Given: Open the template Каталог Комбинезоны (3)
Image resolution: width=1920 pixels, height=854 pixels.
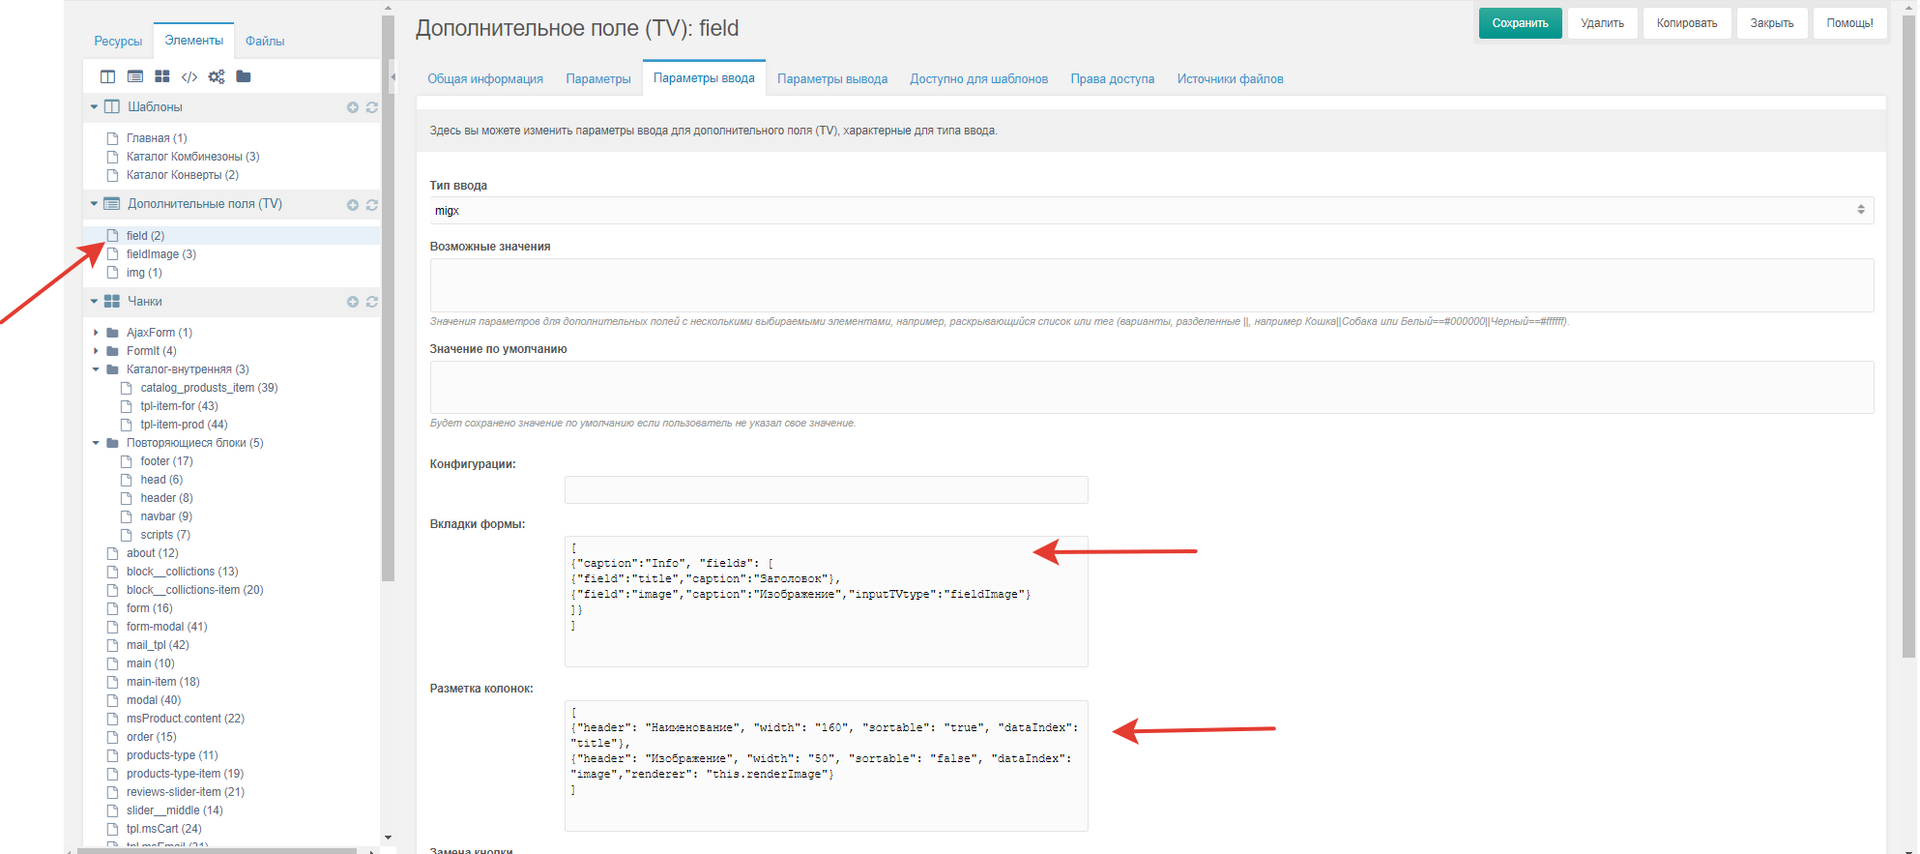Looking at the screenshot, I should (x=192, y=157).
